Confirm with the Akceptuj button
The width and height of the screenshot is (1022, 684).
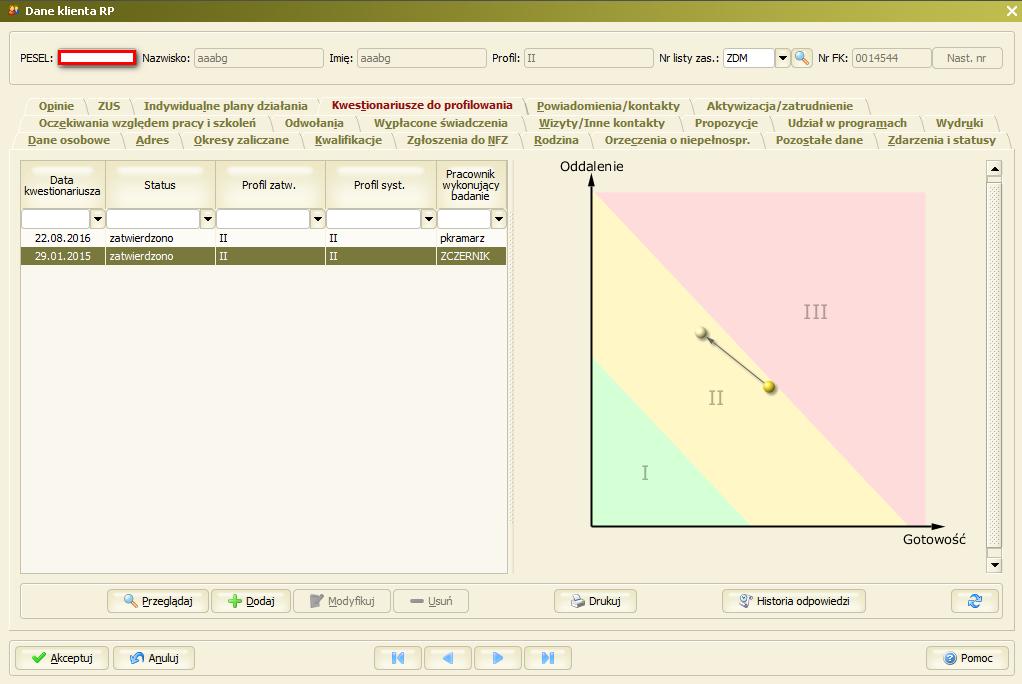[x=63, y=658]
